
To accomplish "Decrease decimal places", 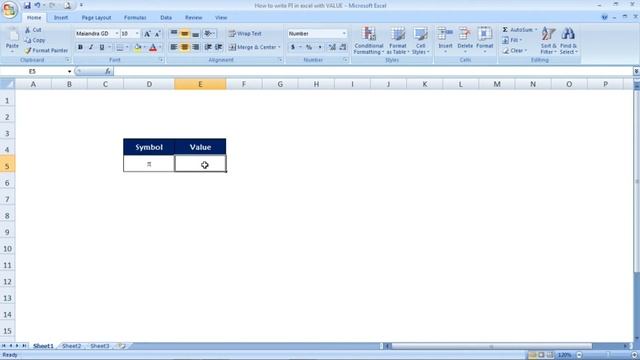I will [343, 47].
